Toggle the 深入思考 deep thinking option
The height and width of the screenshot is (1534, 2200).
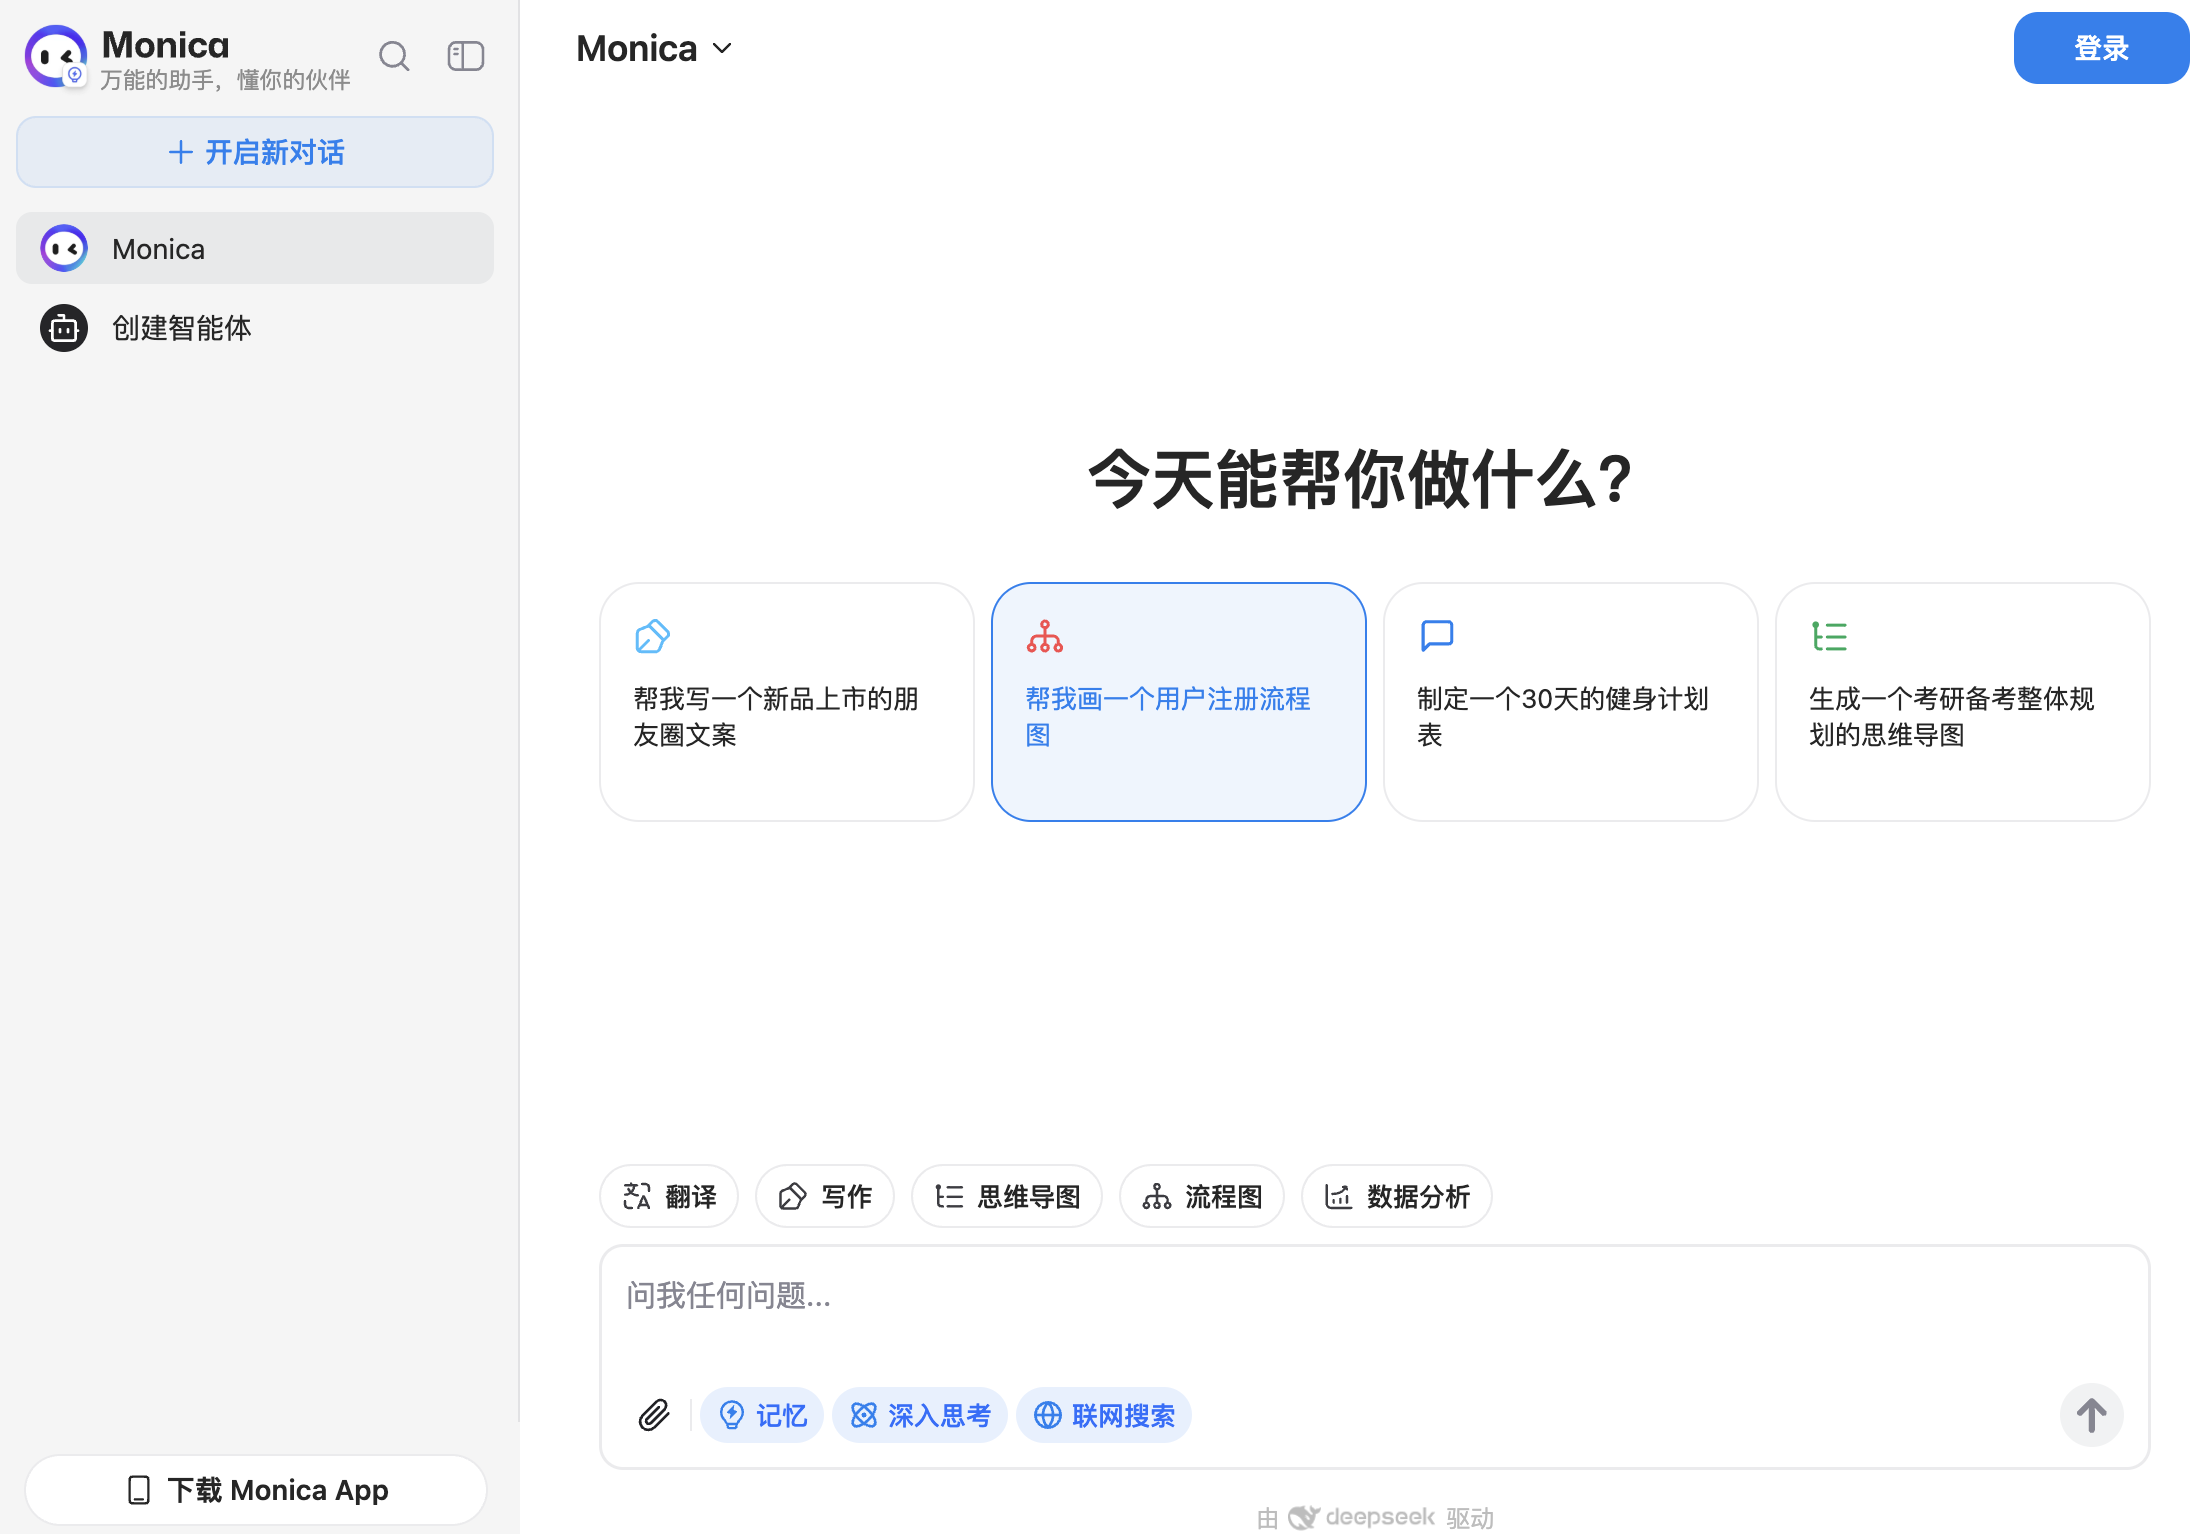point(920,1415)
